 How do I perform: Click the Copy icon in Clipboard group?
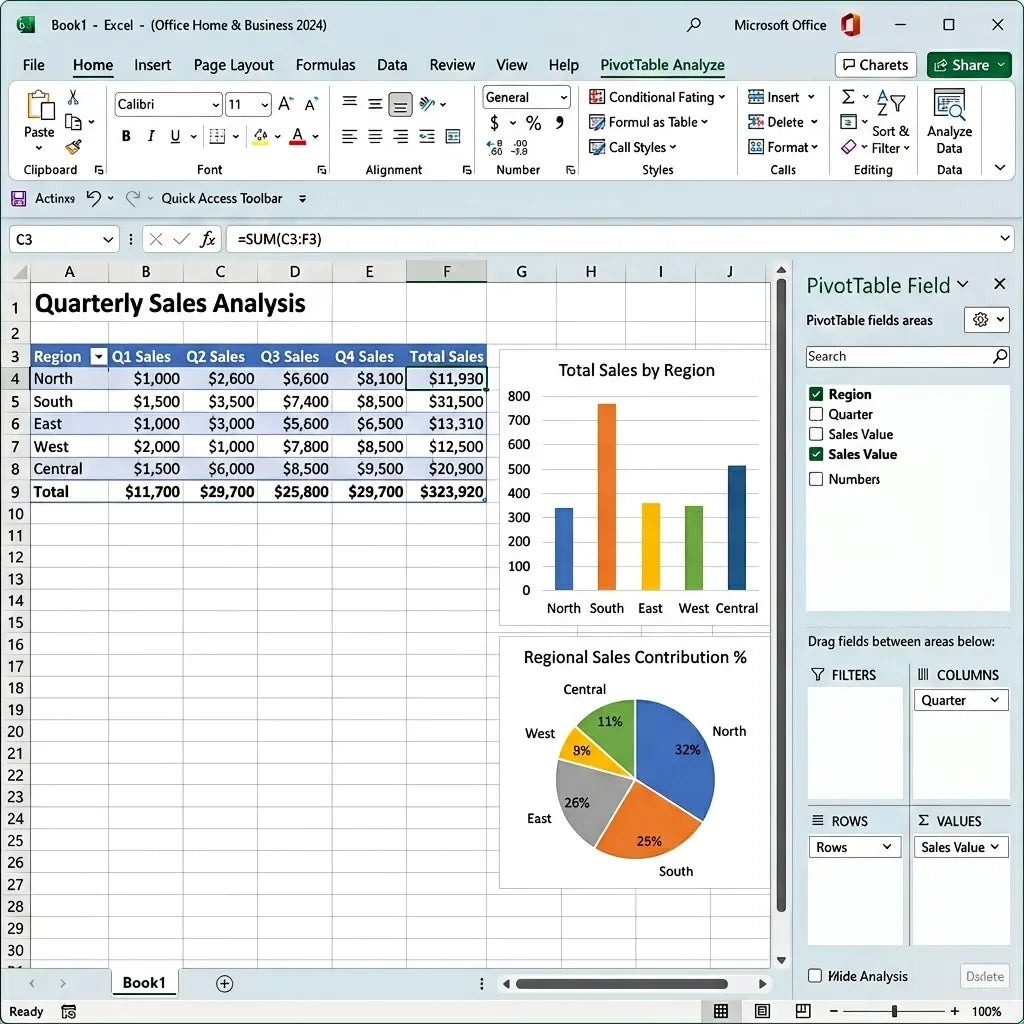(73, 122)
